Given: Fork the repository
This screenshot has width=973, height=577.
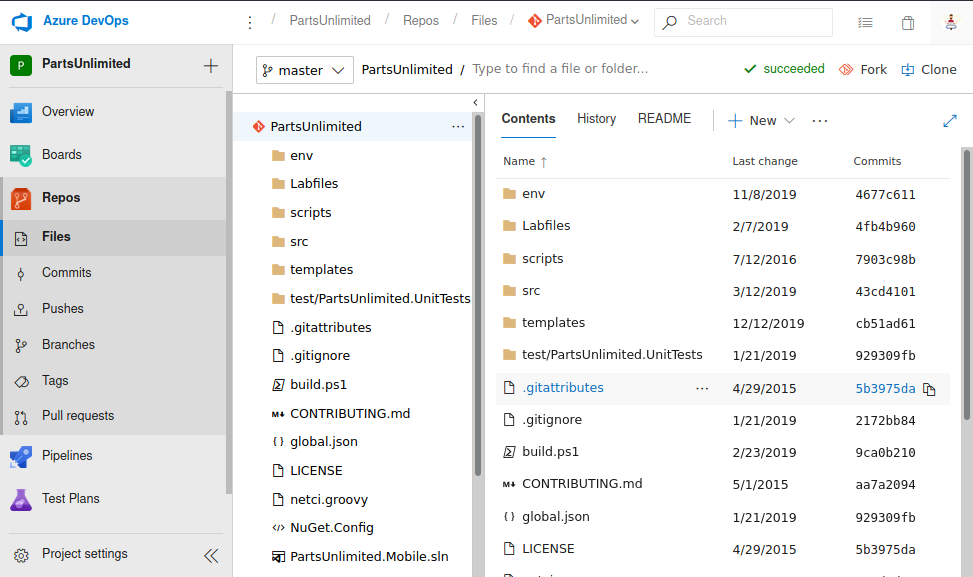Looking at the screenshot, I should click(x=863, y=69).
